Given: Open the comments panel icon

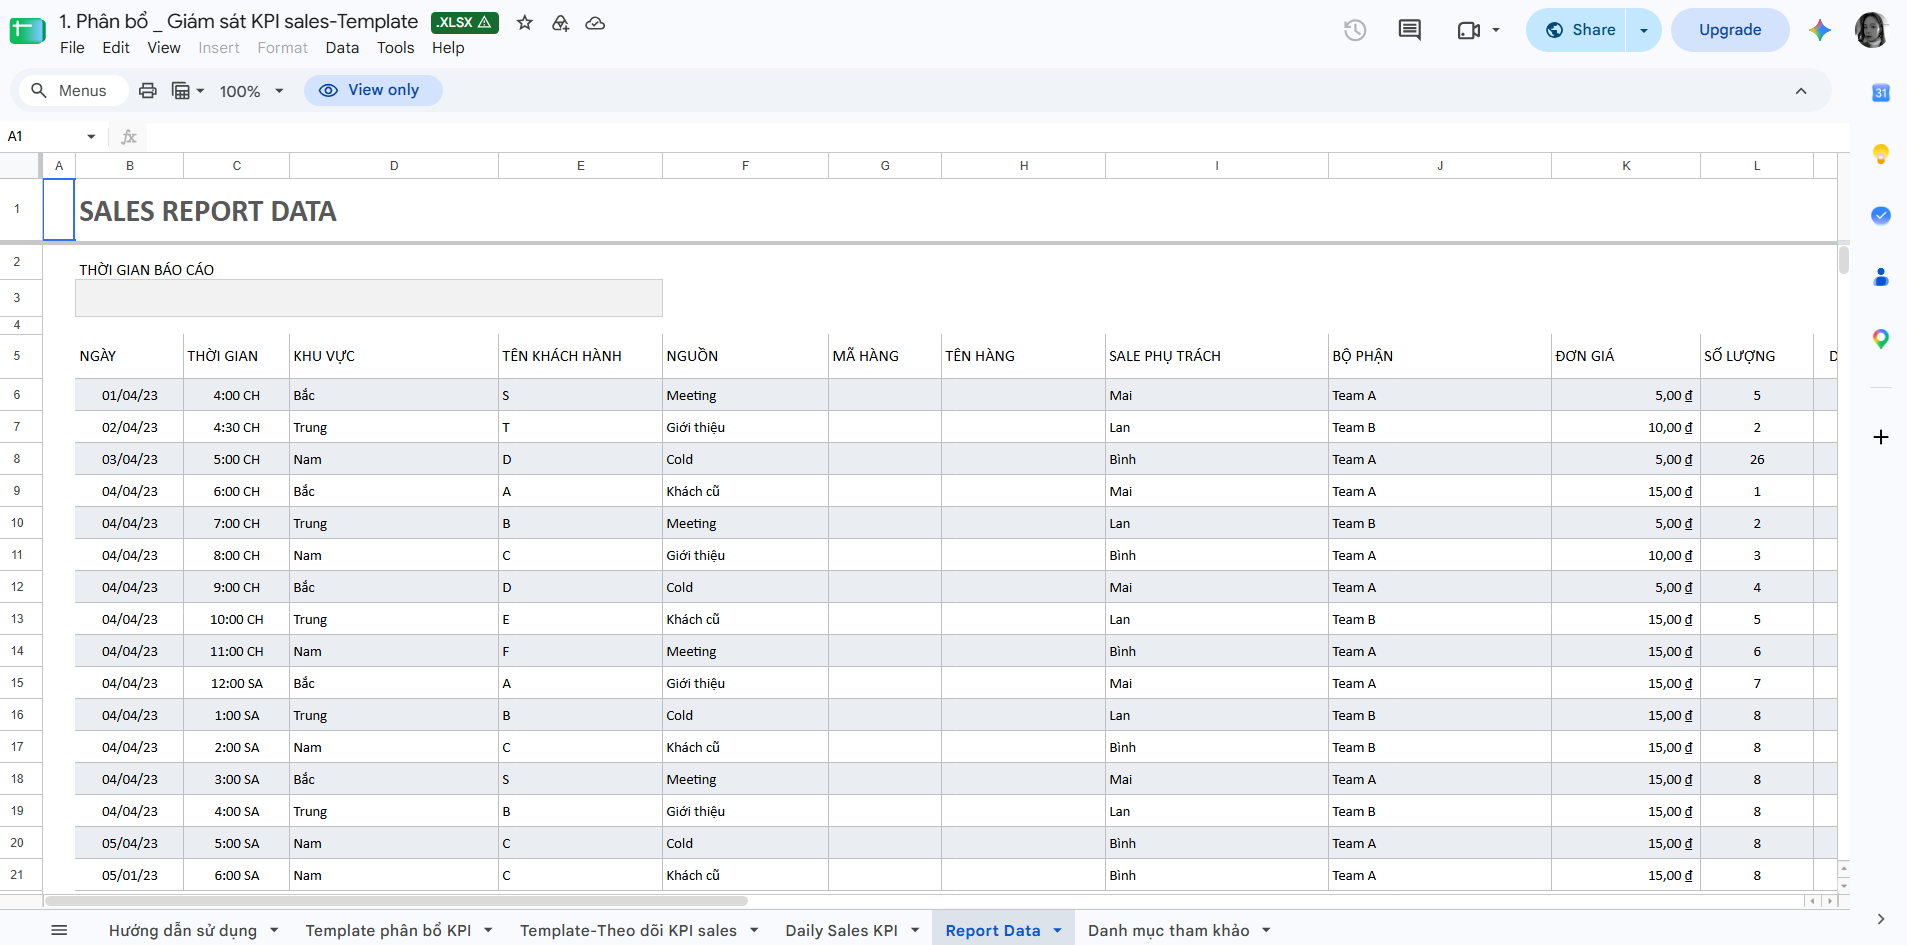Looking at the screenshot, I should (1410, 30).
